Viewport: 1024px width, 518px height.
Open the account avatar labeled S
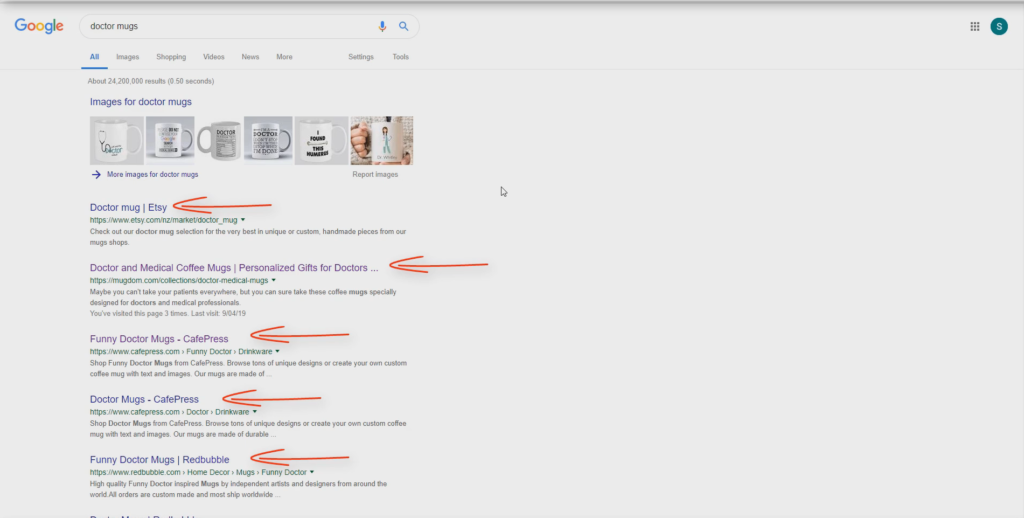click(999, 26)
